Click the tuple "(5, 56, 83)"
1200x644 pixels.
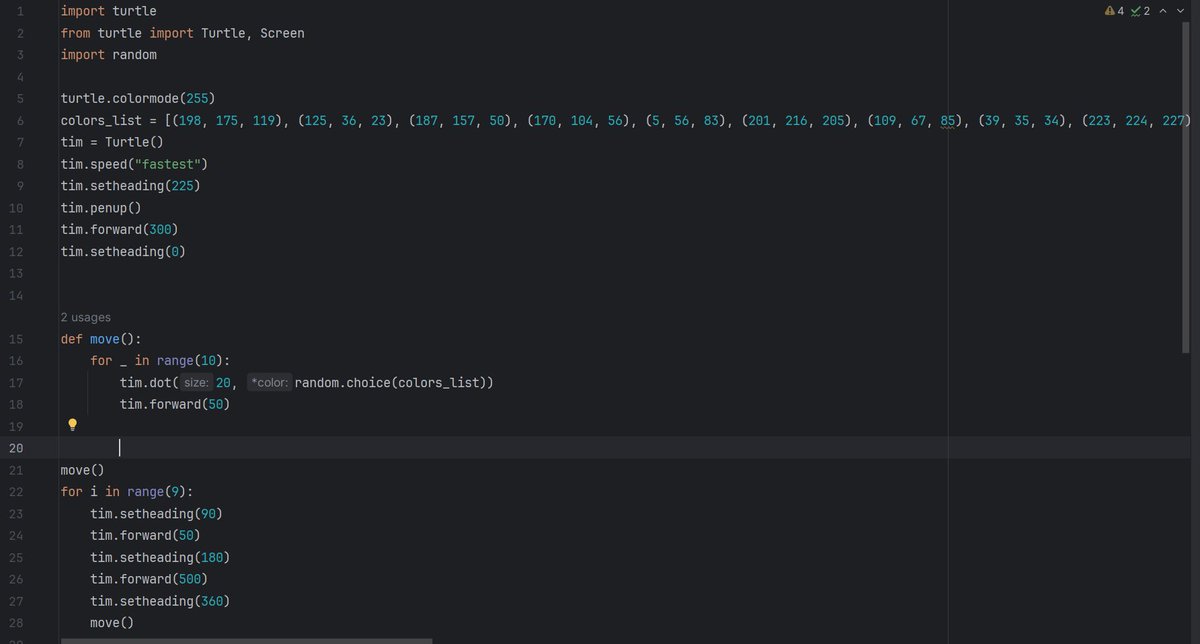pyautogui.click(x=688, y=121)
